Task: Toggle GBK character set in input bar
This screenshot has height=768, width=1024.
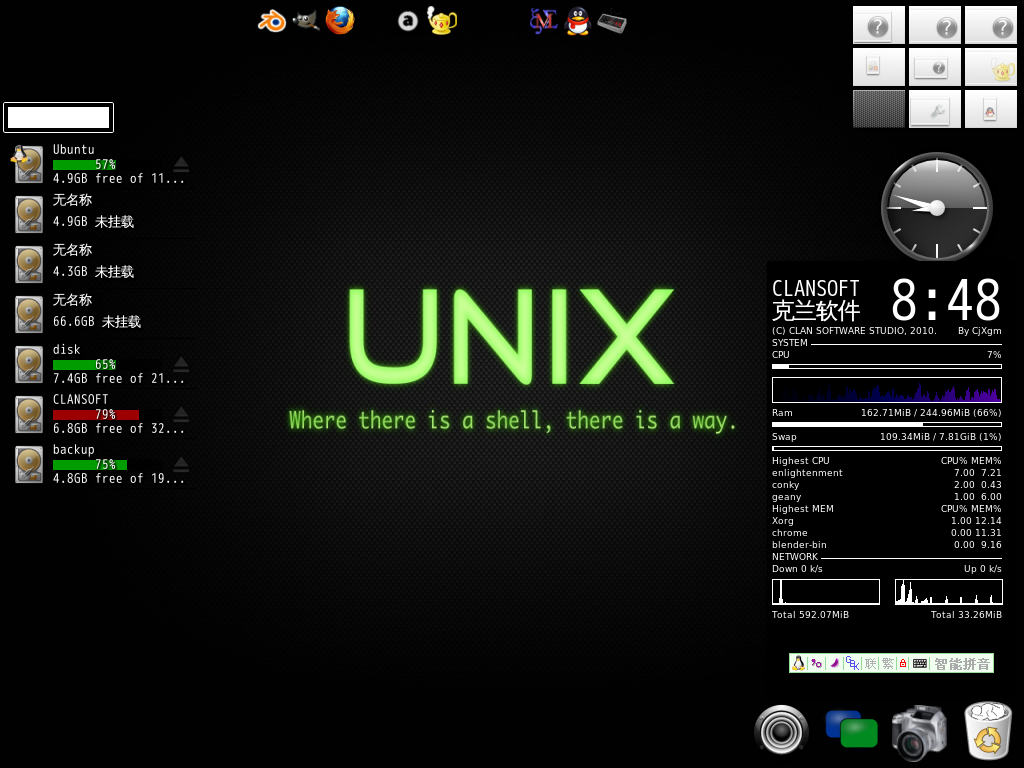Action: 852,664
